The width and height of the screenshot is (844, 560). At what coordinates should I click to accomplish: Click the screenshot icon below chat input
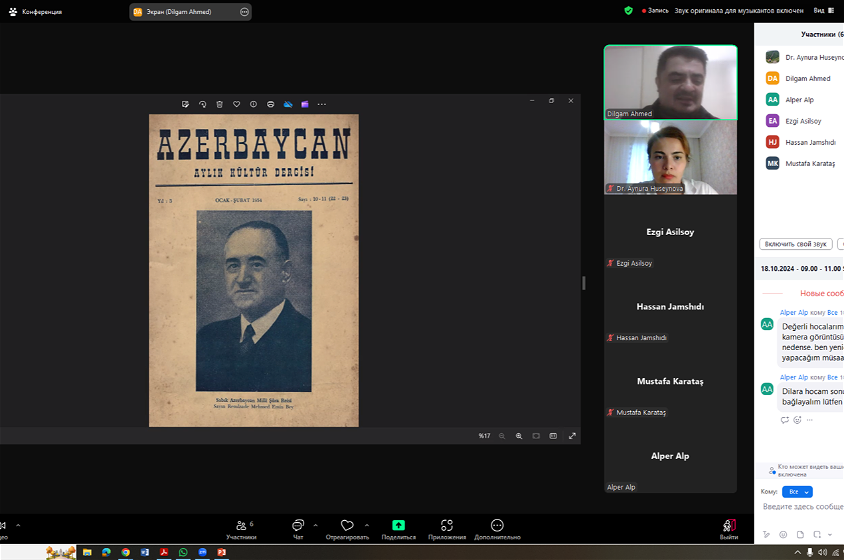pos(817,534)
